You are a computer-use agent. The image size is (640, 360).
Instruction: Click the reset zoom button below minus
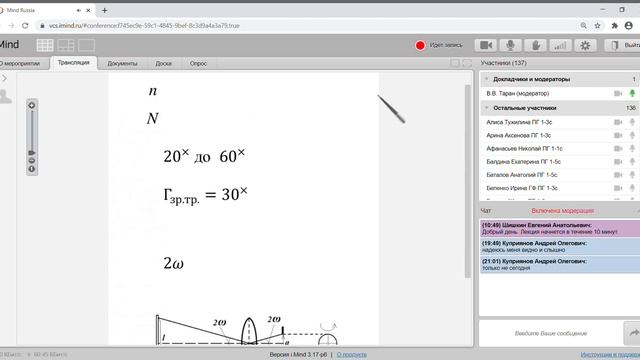[32, 169]
